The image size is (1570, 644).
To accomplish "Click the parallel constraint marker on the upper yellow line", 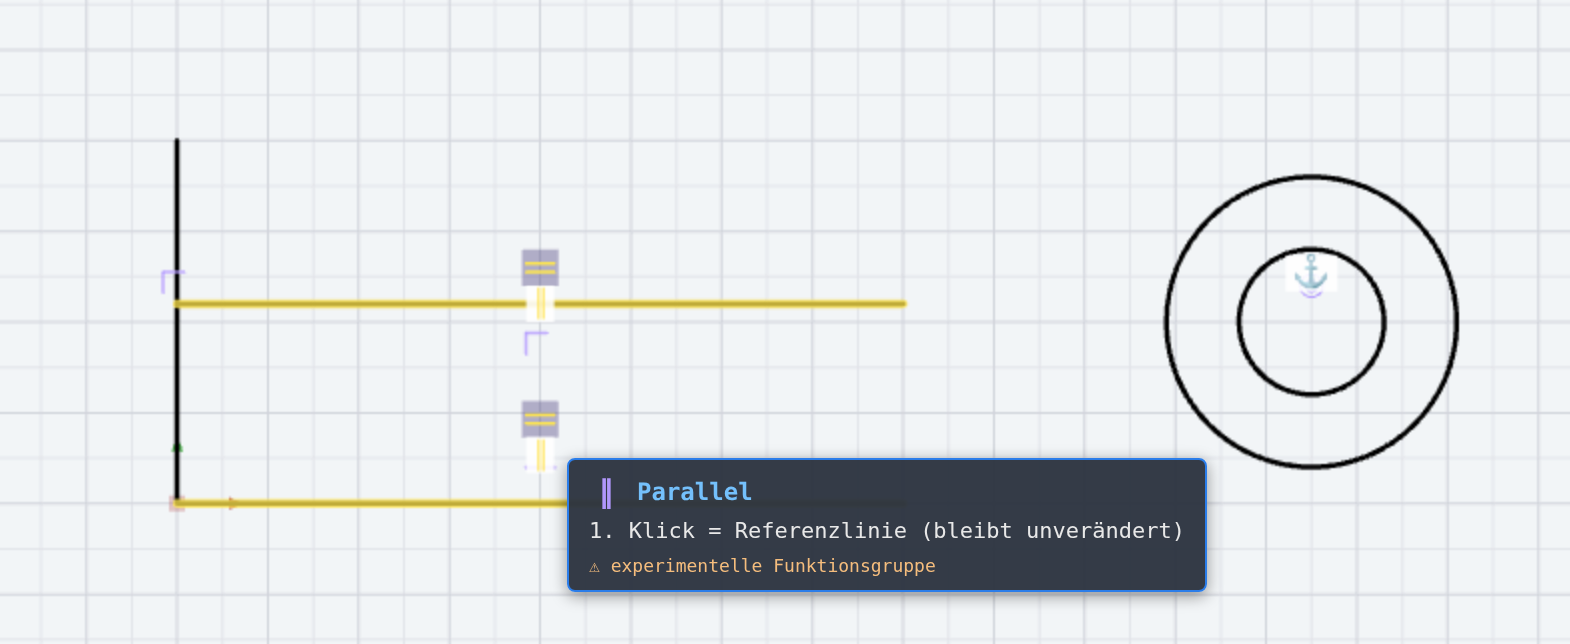I will click(x=540, y=304).
